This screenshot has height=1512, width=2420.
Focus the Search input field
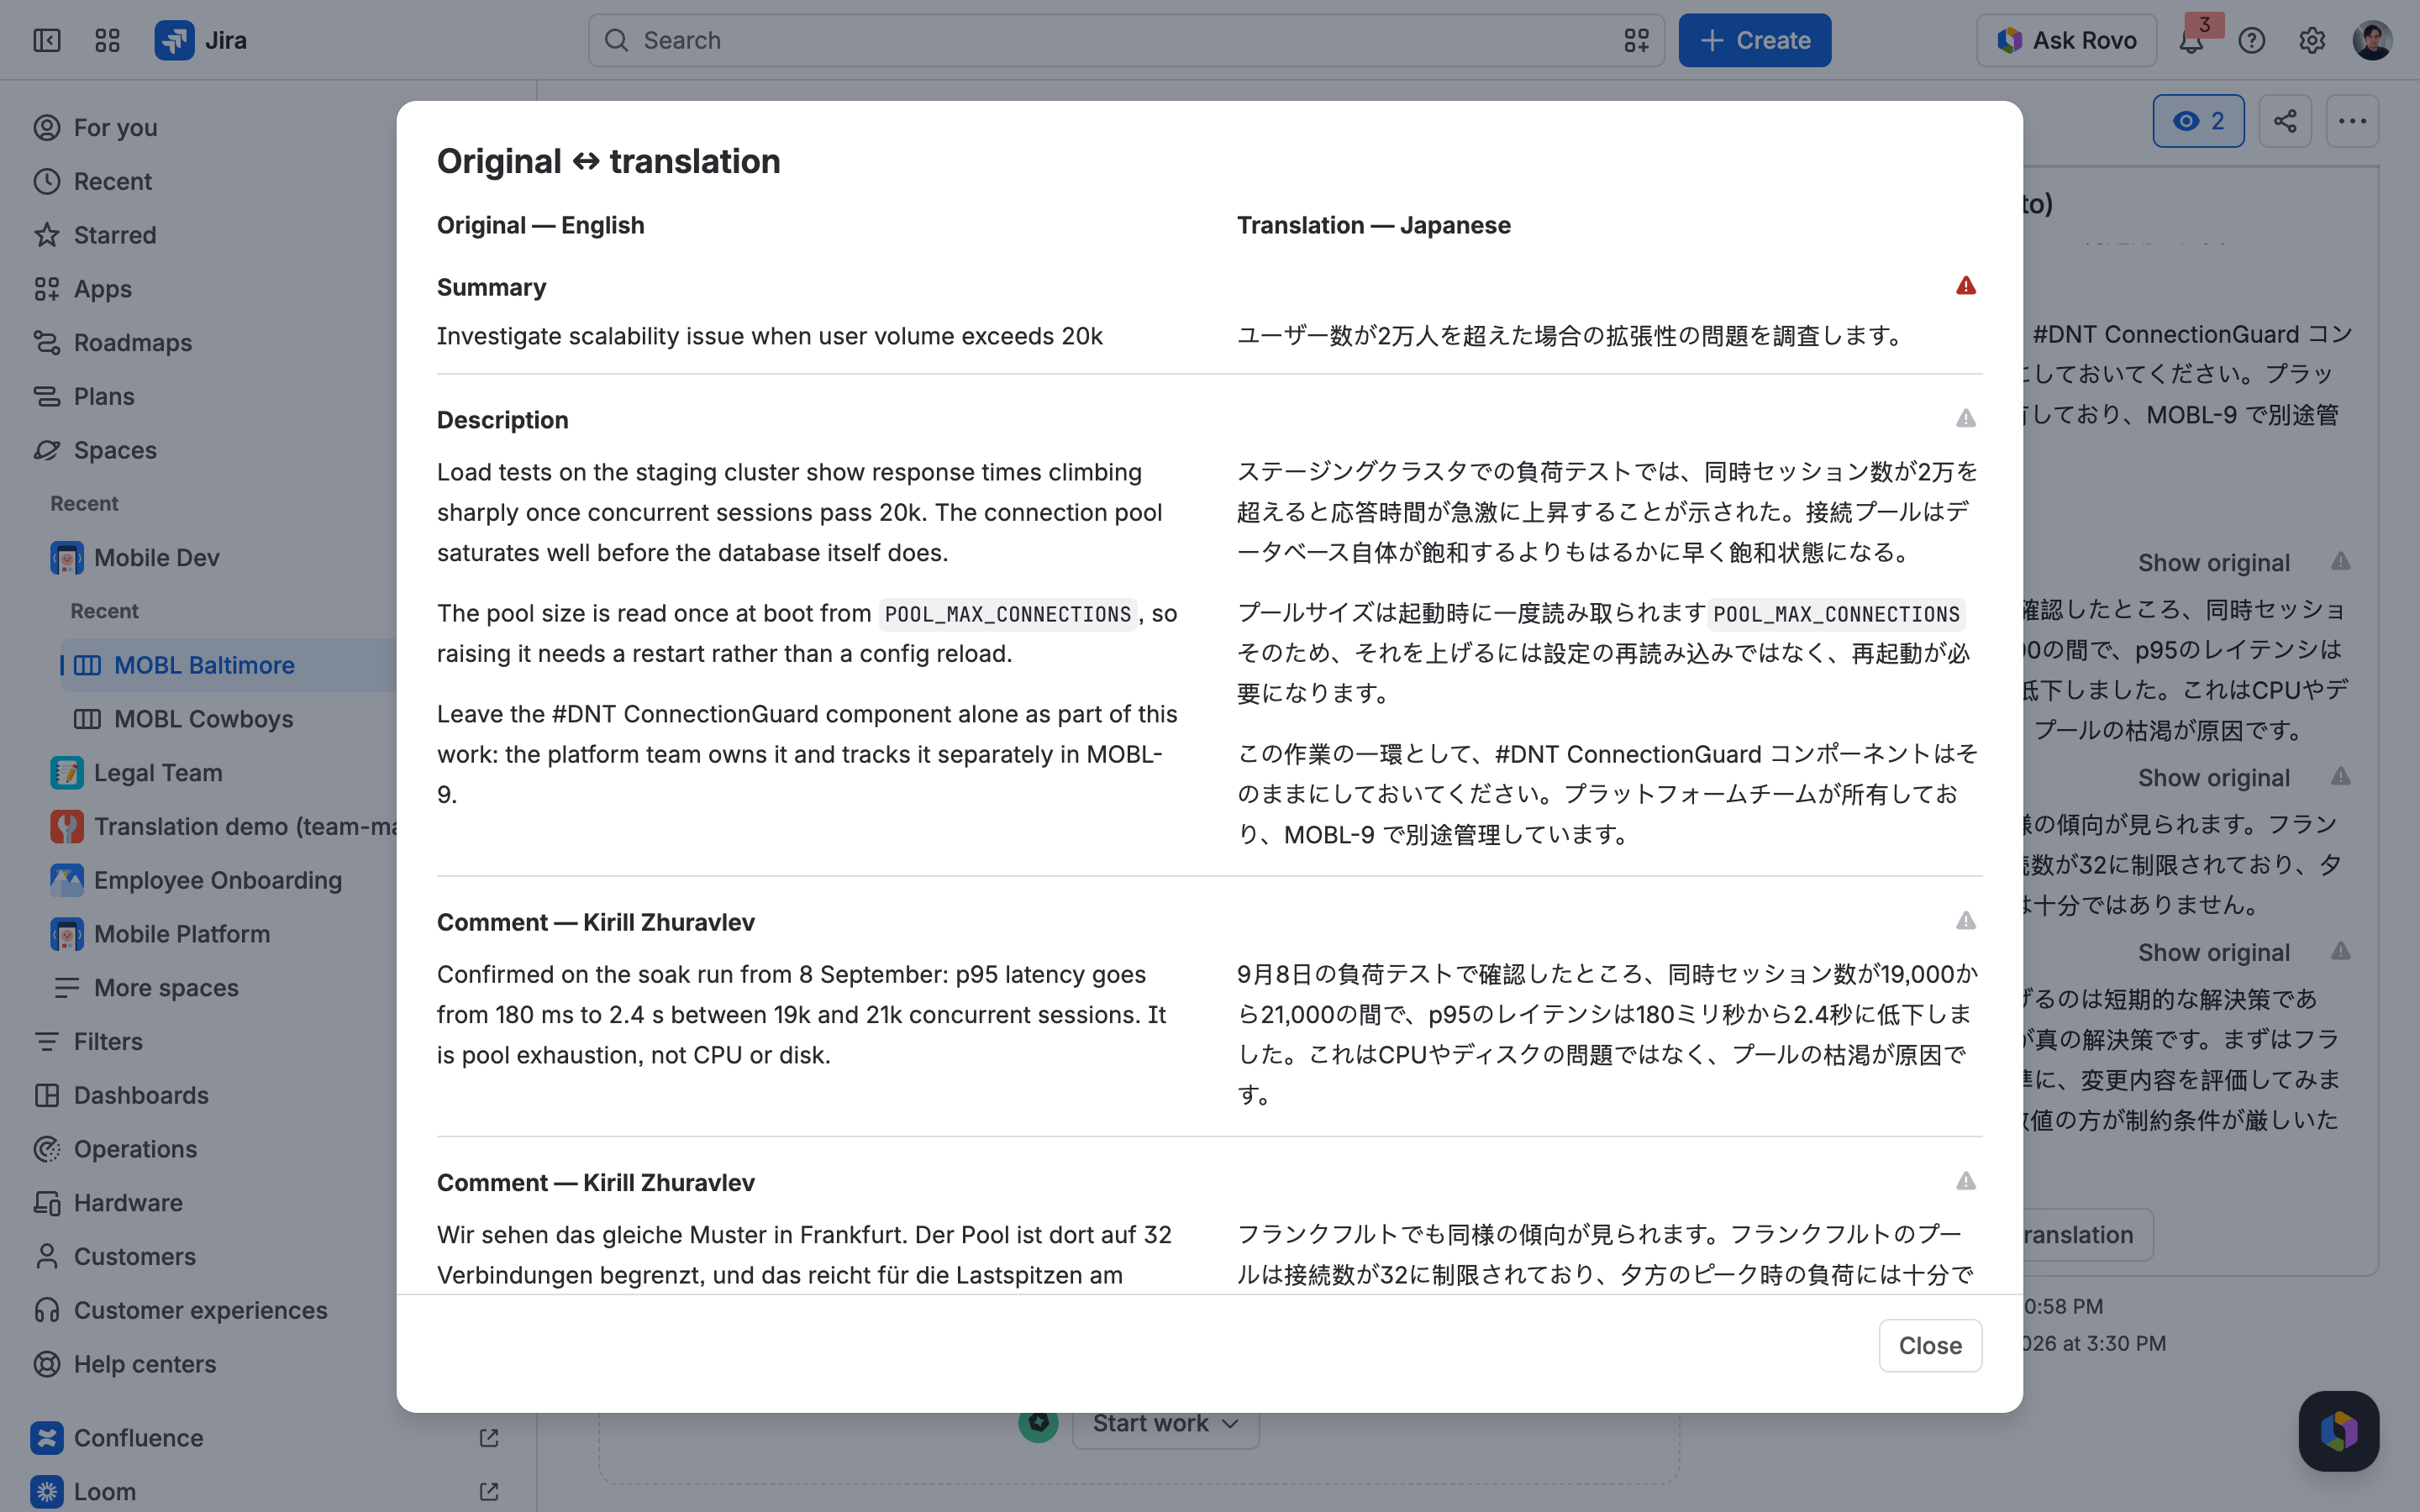click(x=1126, y=40)
